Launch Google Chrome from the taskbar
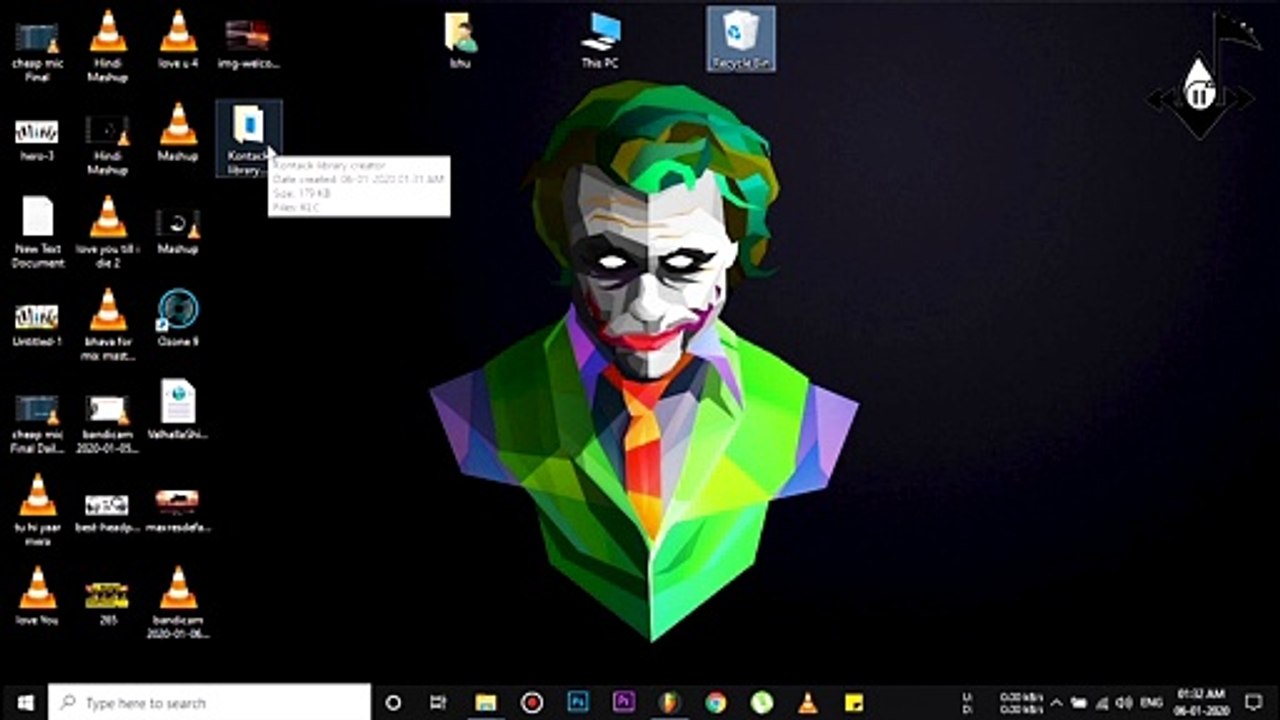Viewport: 1280px width, 720px height. pyautogui.click(x=715, y=702)
